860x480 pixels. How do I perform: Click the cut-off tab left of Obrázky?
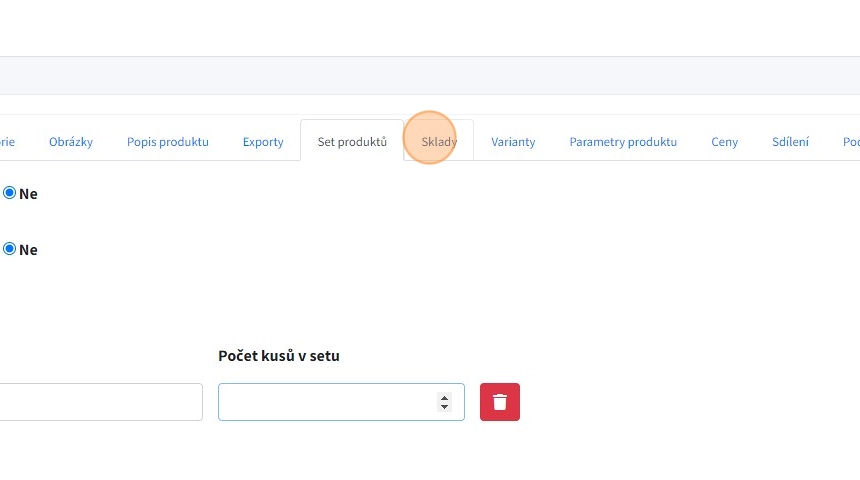pyautogui.click(x=7, y=142)
